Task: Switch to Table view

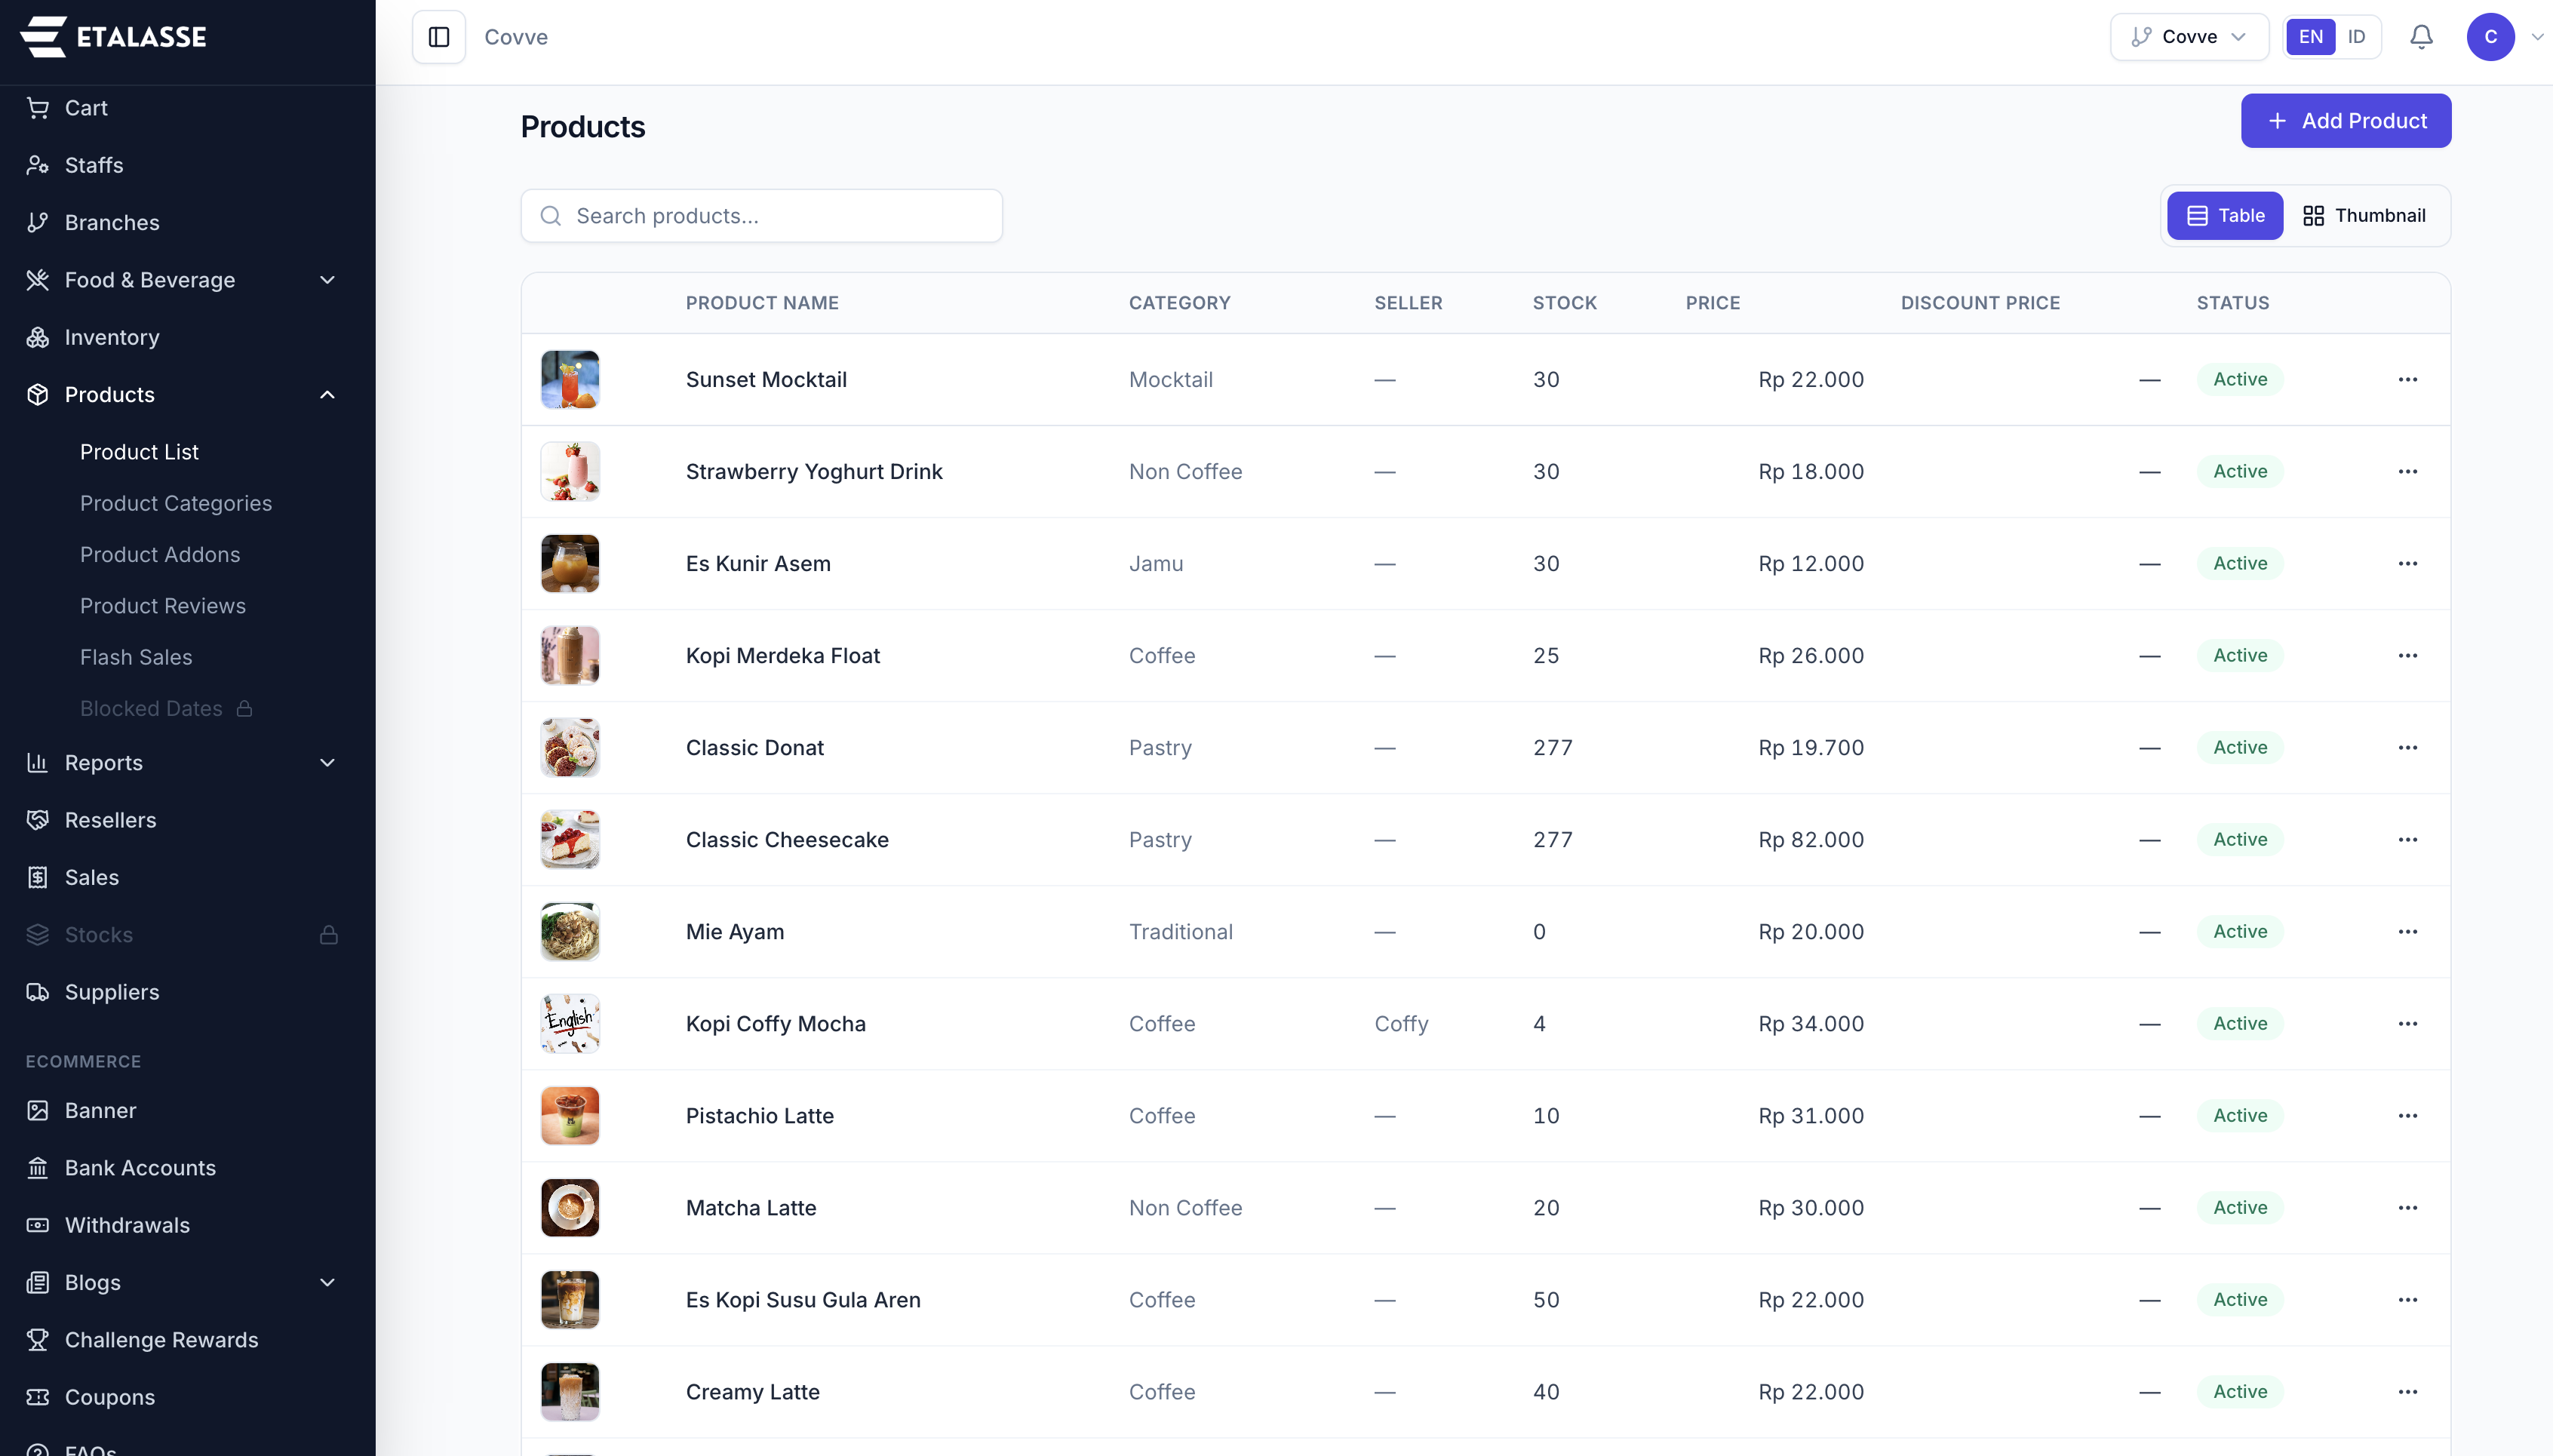Action: (x=2225, y=215)
